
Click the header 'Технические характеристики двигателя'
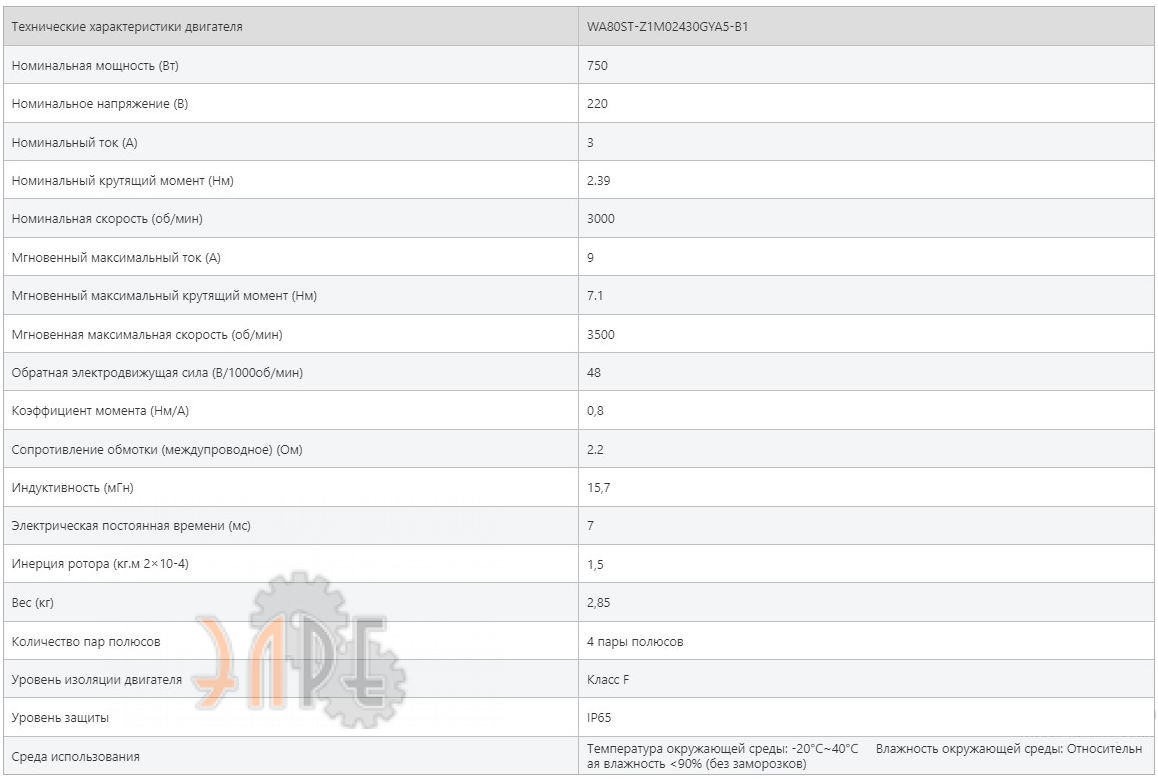pos(127,27)
